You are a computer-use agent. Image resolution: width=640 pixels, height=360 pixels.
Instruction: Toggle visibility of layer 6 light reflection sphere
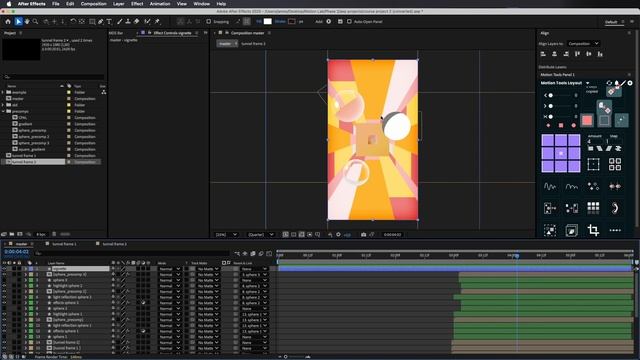coord(4,297)
